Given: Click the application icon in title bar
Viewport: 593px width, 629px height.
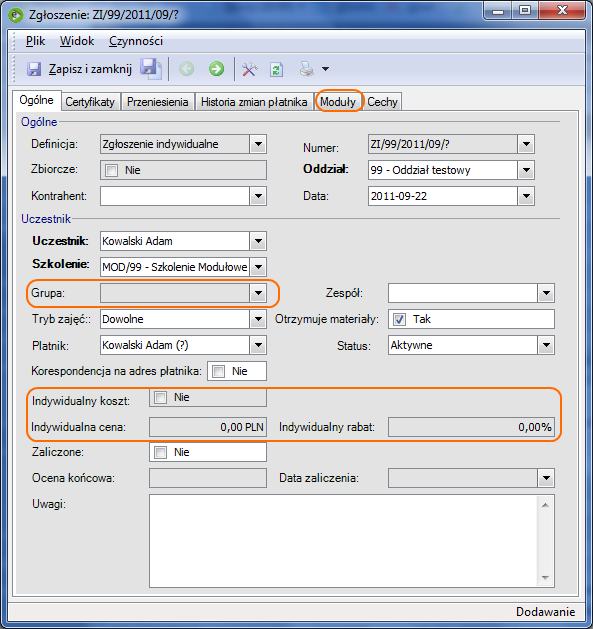Looking at the screenshot, I should [16, 15].
